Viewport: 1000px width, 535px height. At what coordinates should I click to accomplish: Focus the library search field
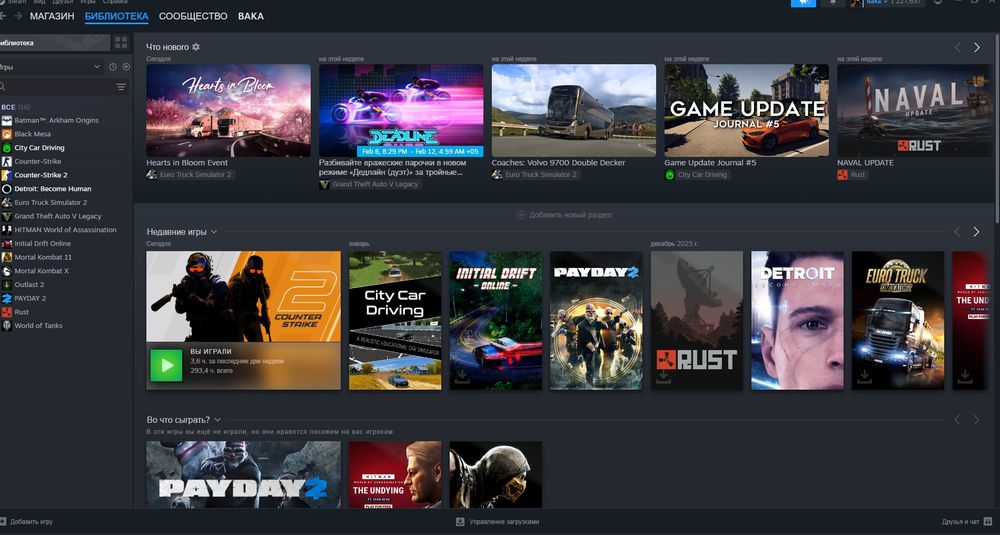[57, 87]
